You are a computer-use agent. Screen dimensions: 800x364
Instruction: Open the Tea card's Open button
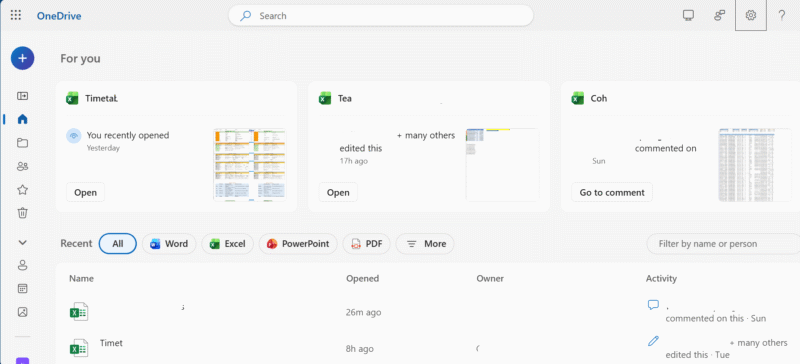click(338, 192)
